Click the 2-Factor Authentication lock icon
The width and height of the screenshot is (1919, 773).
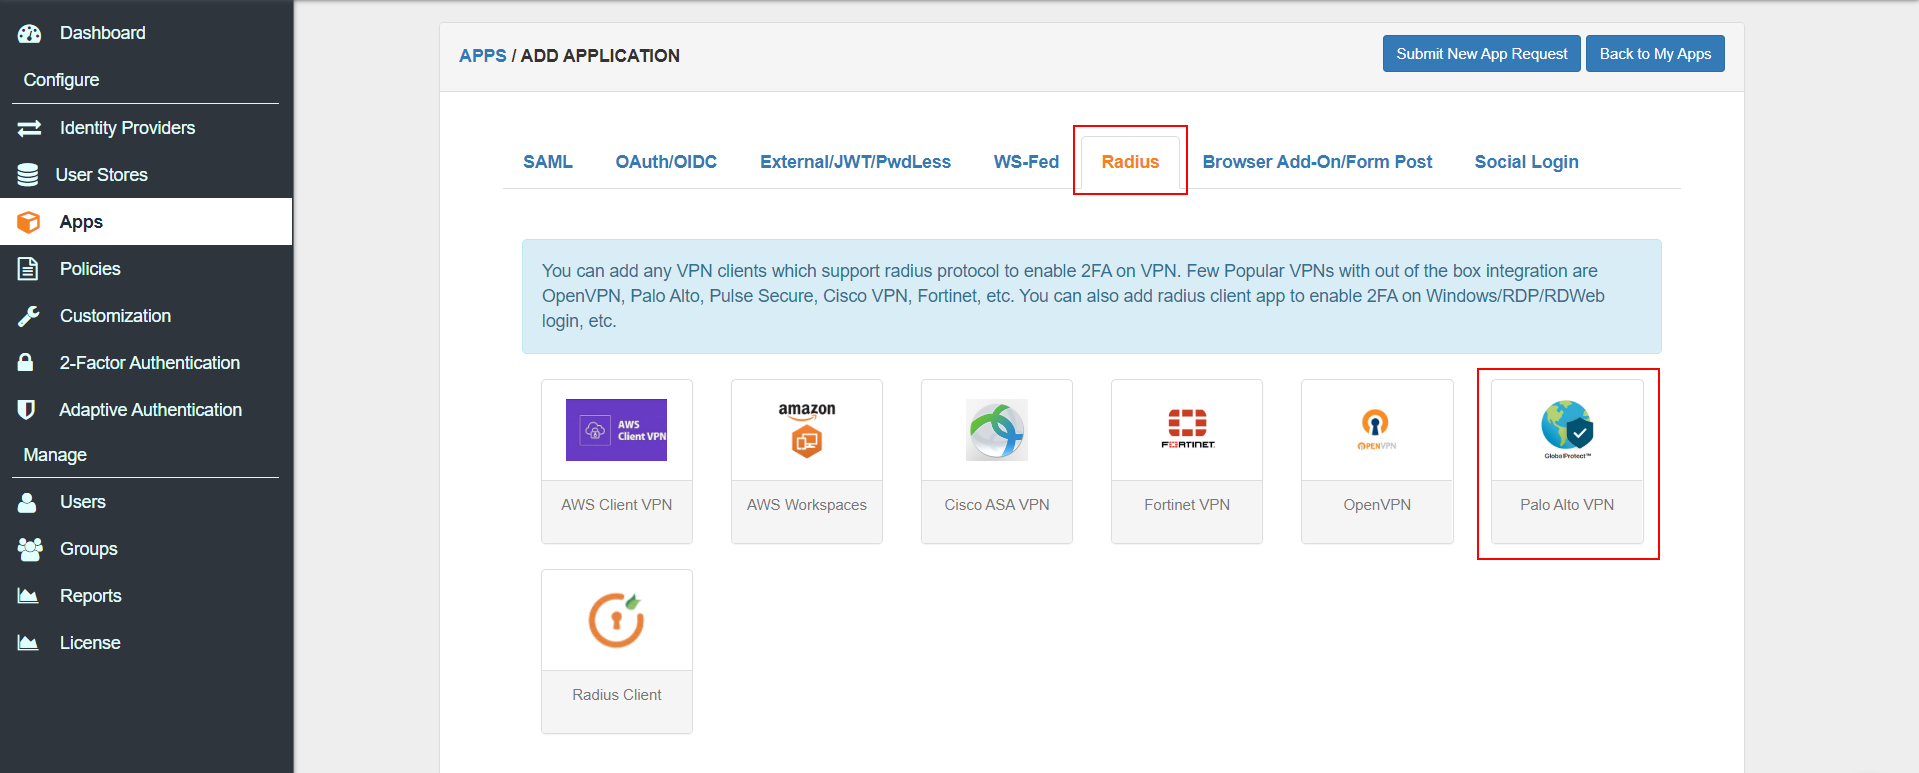[x=27, y=362]
